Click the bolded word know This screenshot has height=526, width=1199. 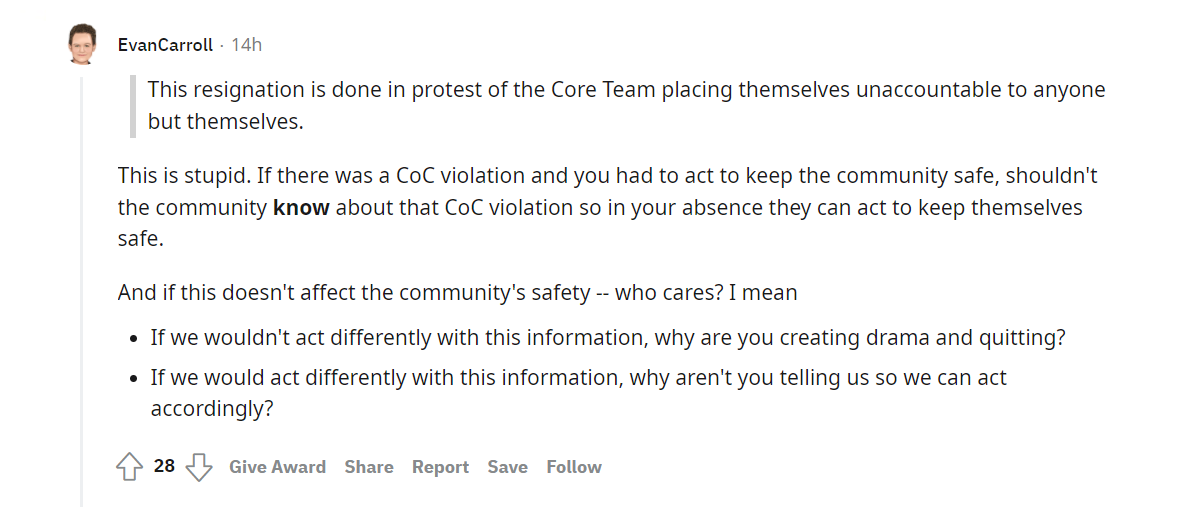coord(301,208)
